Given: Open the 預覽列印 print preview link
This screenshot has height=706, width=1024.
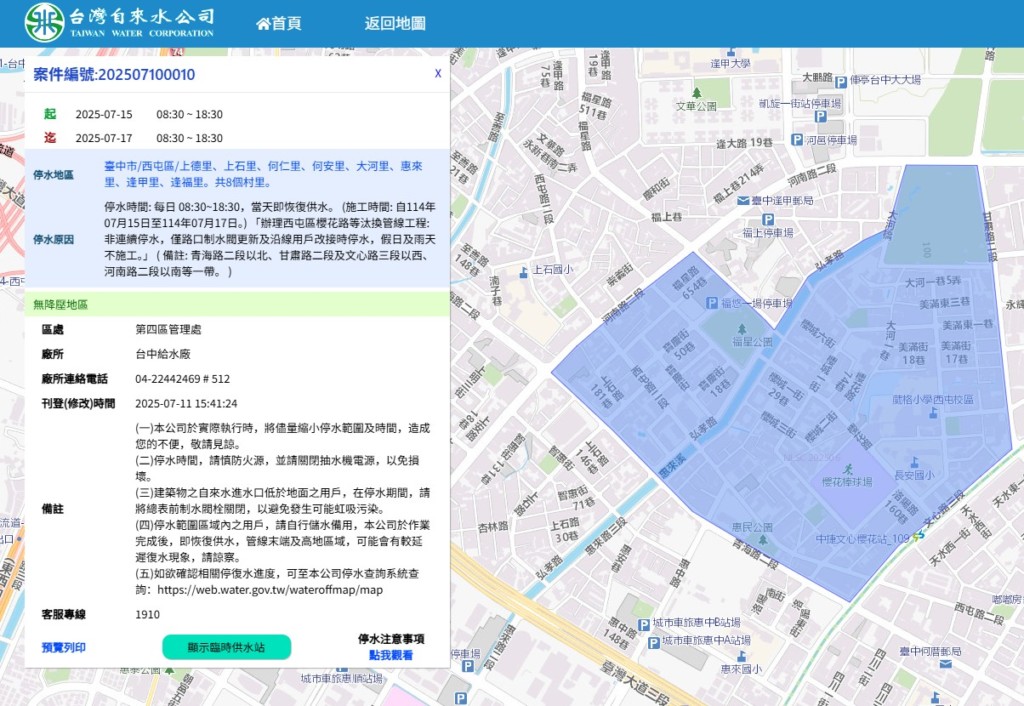Looking at the screenshot, I should pyautogui.click(x=64, y=647).
